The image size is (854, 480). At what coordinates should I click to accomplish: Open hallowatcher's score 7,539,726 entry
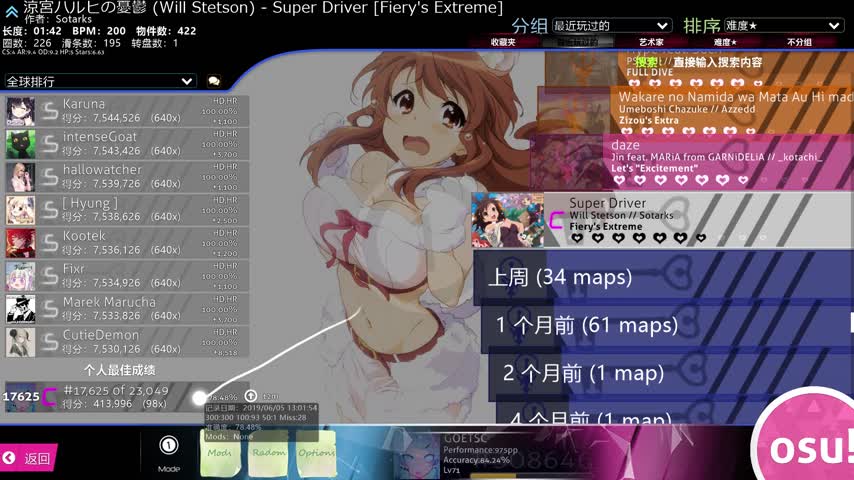[x=126, y=177]
